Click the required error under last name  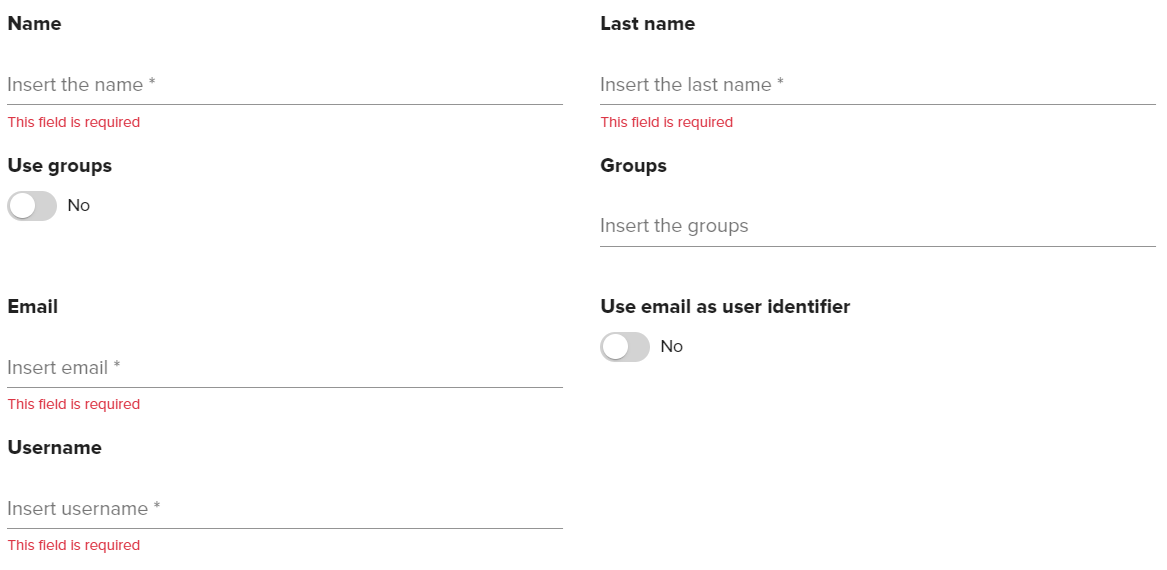point(667,122)
